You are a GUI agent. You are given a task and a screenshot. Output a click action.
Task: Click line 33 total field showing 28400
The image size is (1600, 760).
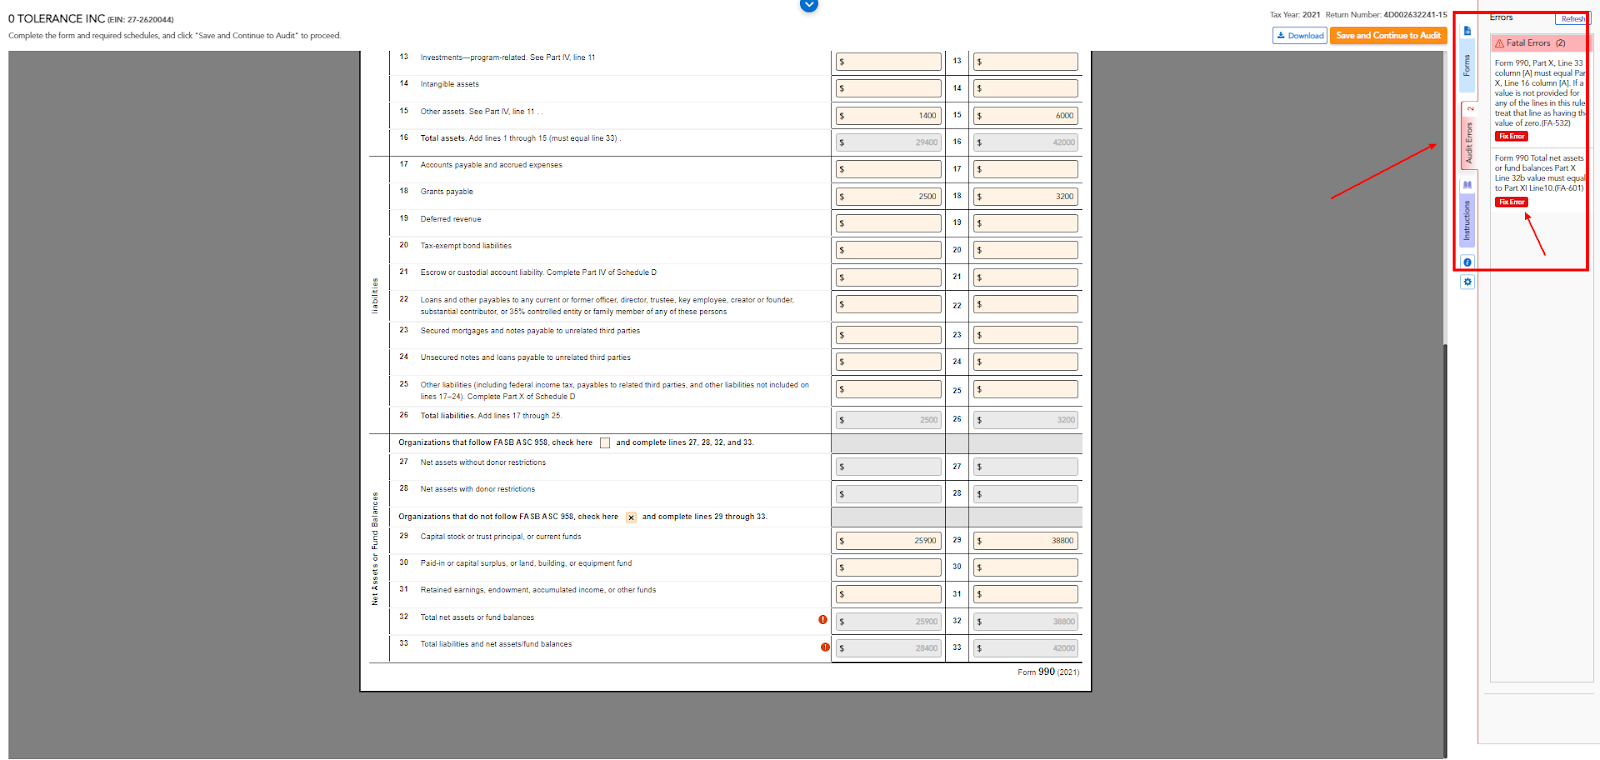[x=888, y=649]
